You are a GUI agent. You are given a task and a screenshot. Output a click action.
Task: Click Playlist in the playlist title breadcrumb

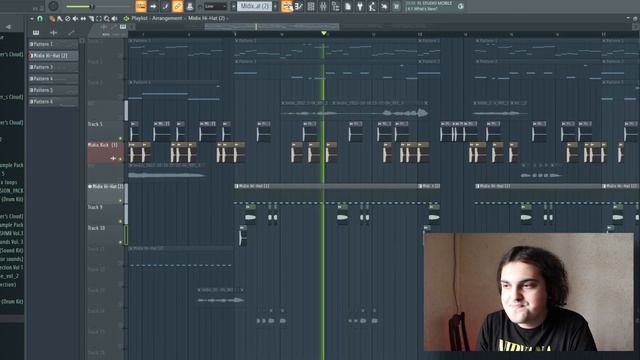(x=139, y=18)
